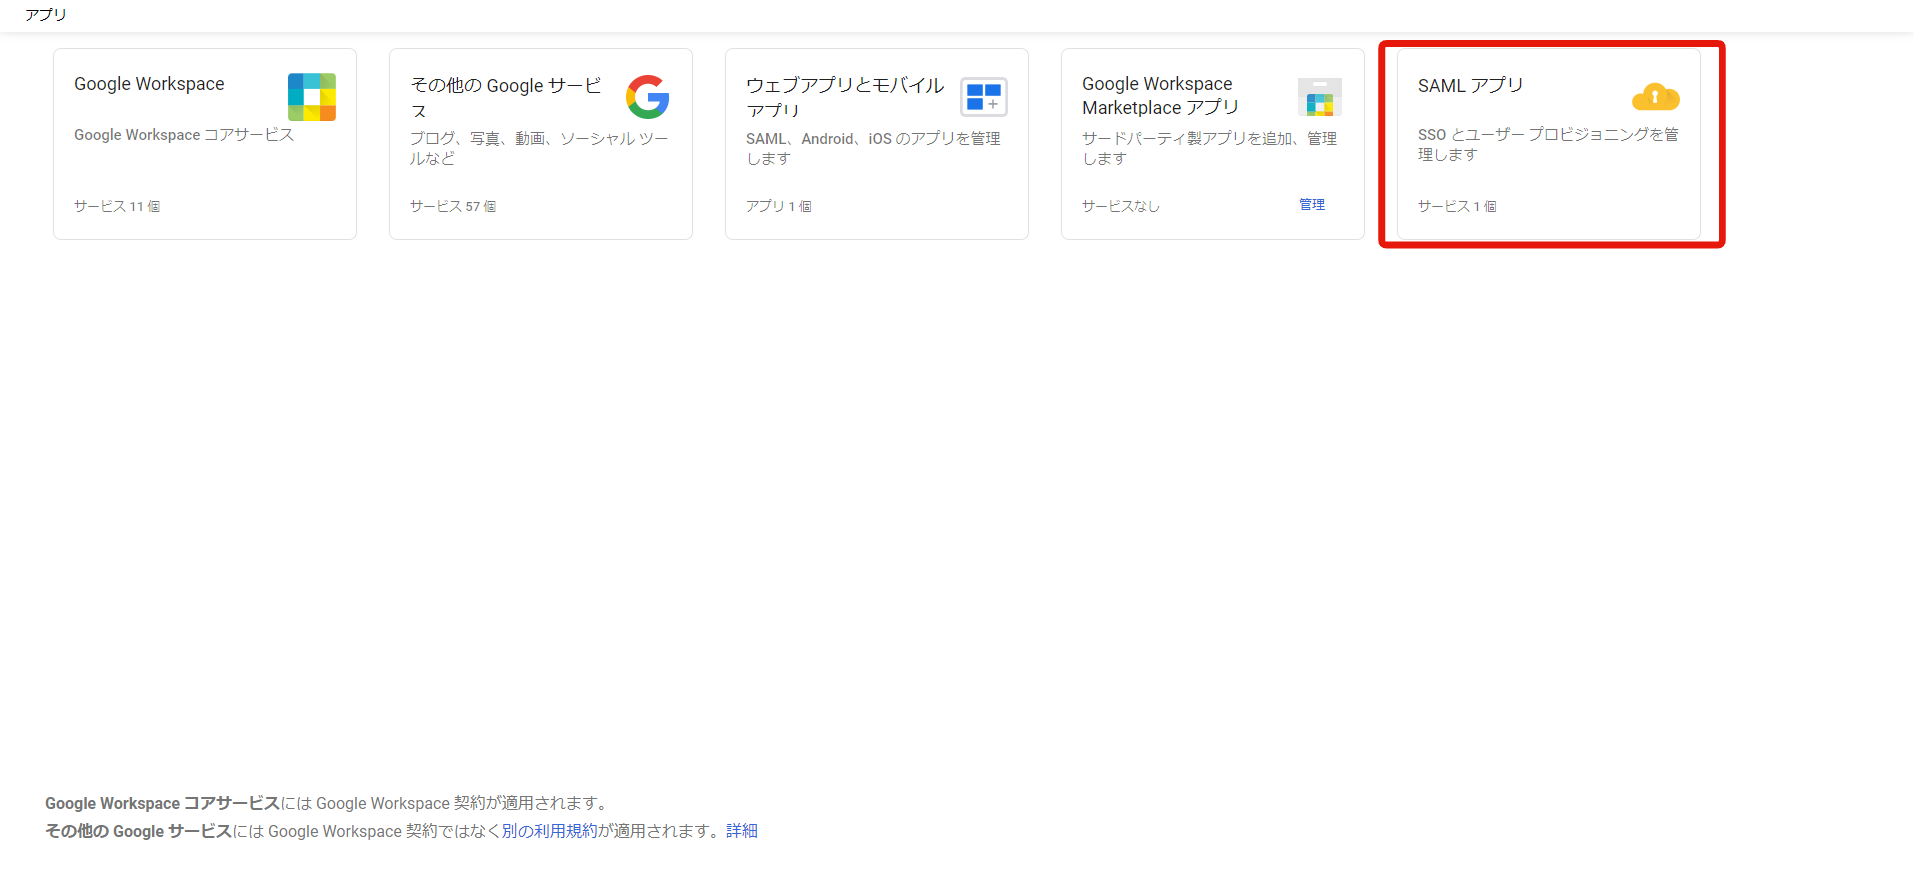Click the Google G logo icon
1914x869 pixels.
[x=648, y=97]
